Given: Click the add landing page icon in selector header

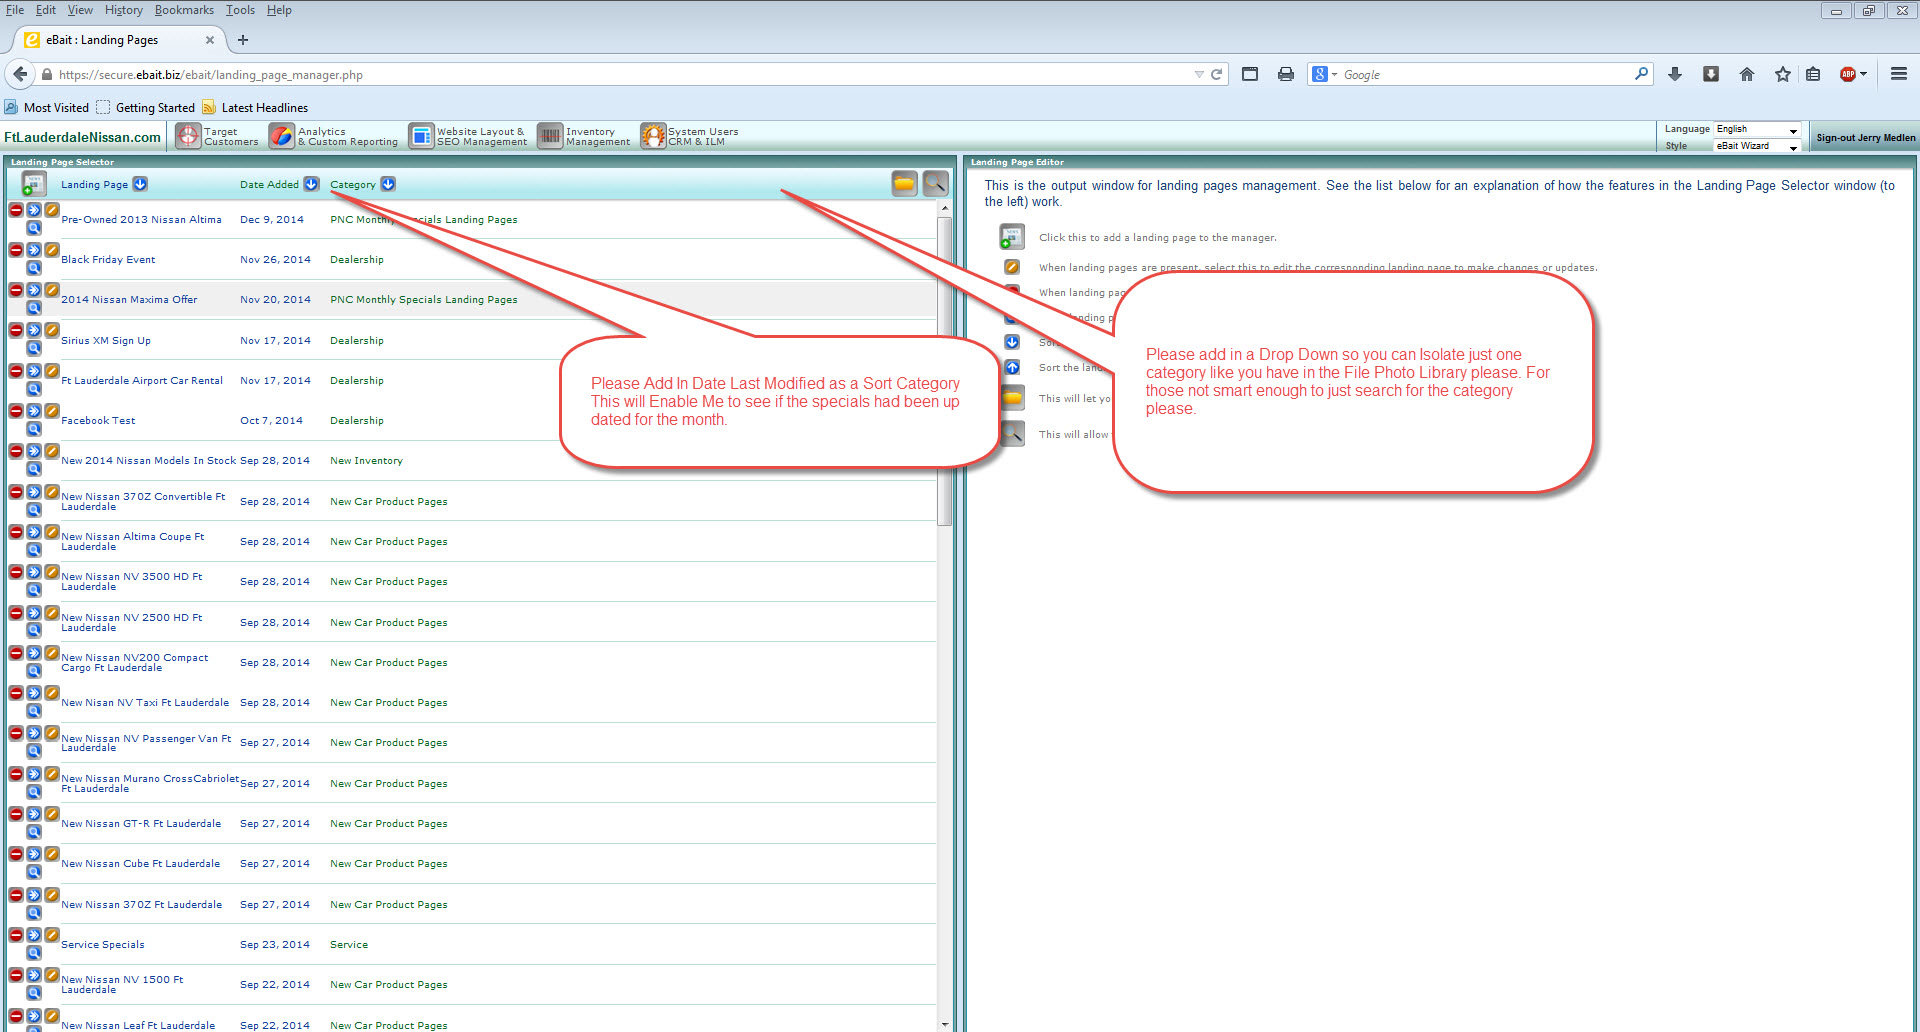Looking at the screenshot, I should click(x=33, y=184).
